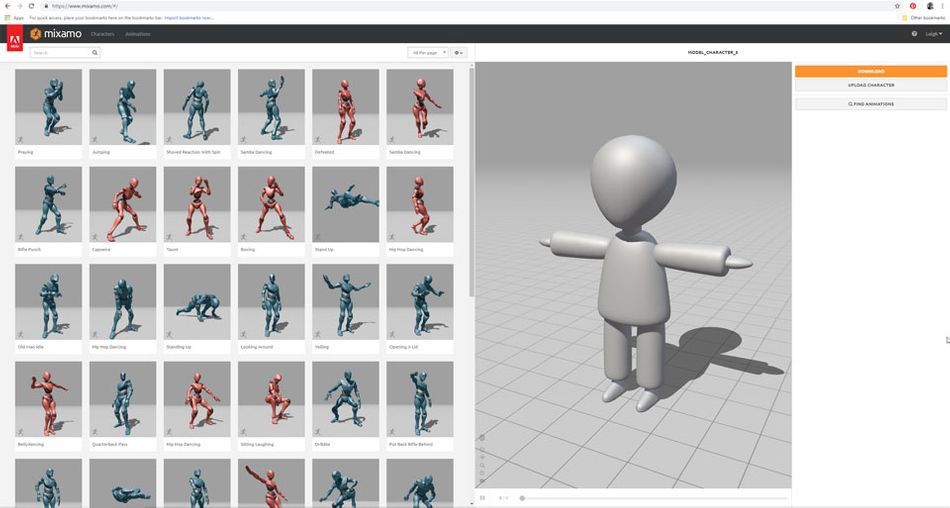The width and height of the screenshot is (950, 508).
Task: Open the per page dropdown
Action: tap(428, 53)
